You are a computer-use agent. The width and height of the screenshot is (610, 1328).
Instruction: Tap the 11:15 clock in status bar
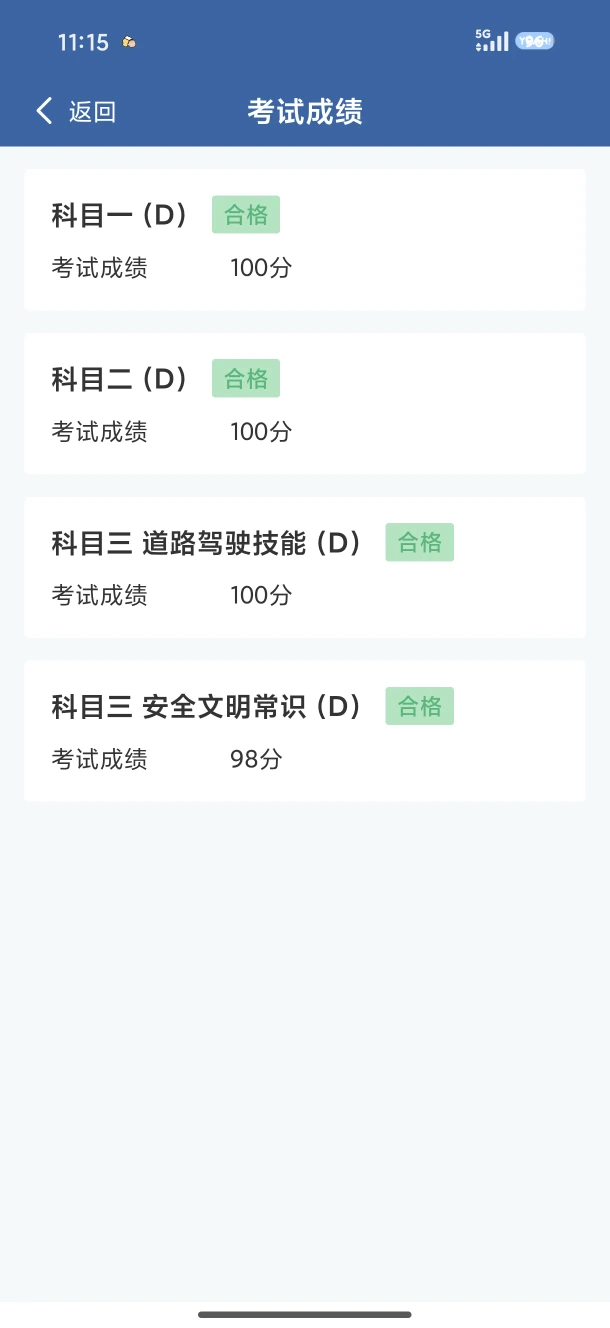click(x=83, y=42)
